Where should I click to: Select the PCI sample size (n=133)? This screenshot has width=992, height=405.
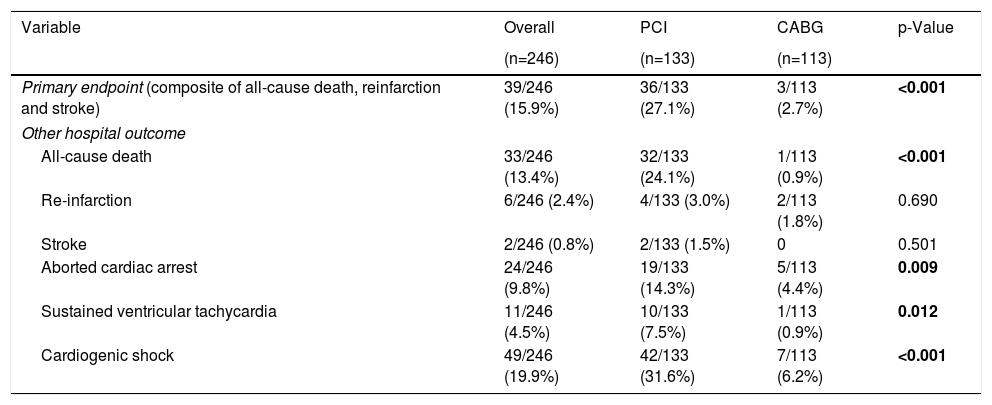(666, 58)
